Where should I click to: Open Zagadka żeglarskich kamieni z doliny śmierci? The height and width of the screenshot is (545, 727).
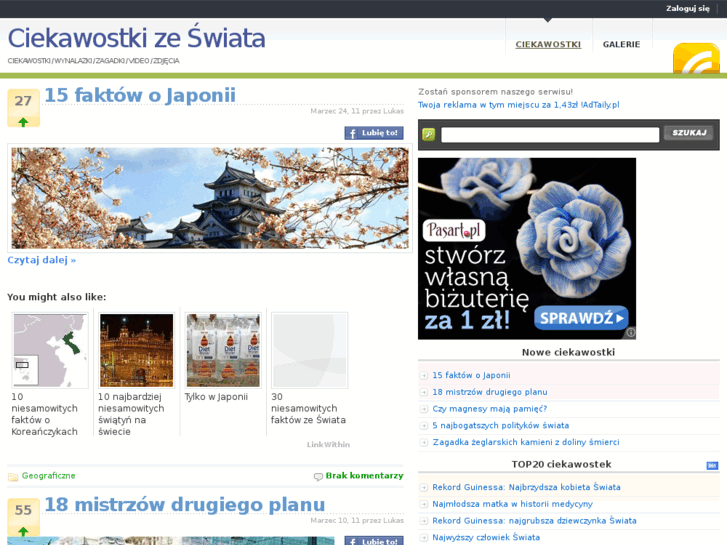click(x=526, y=442)
